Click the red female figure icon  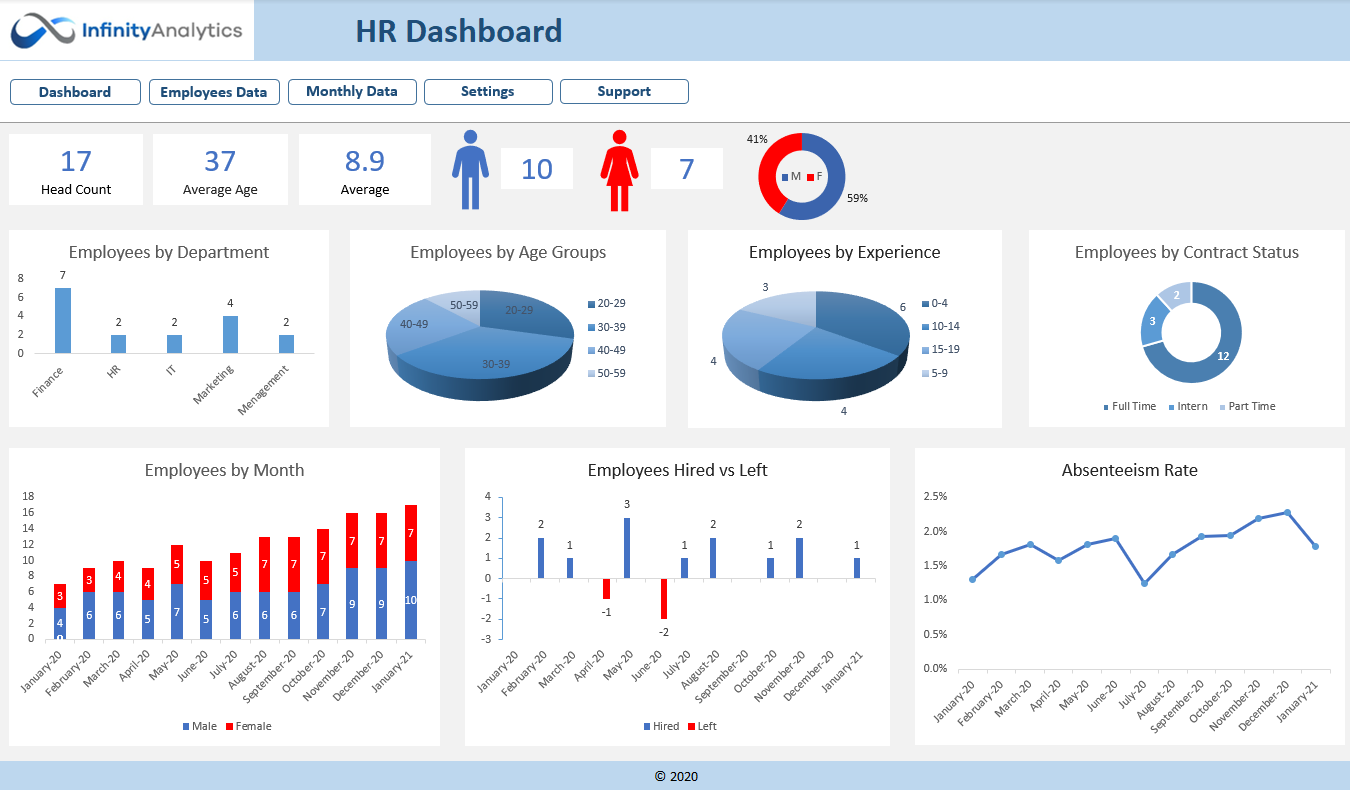(x=619, y=170)
